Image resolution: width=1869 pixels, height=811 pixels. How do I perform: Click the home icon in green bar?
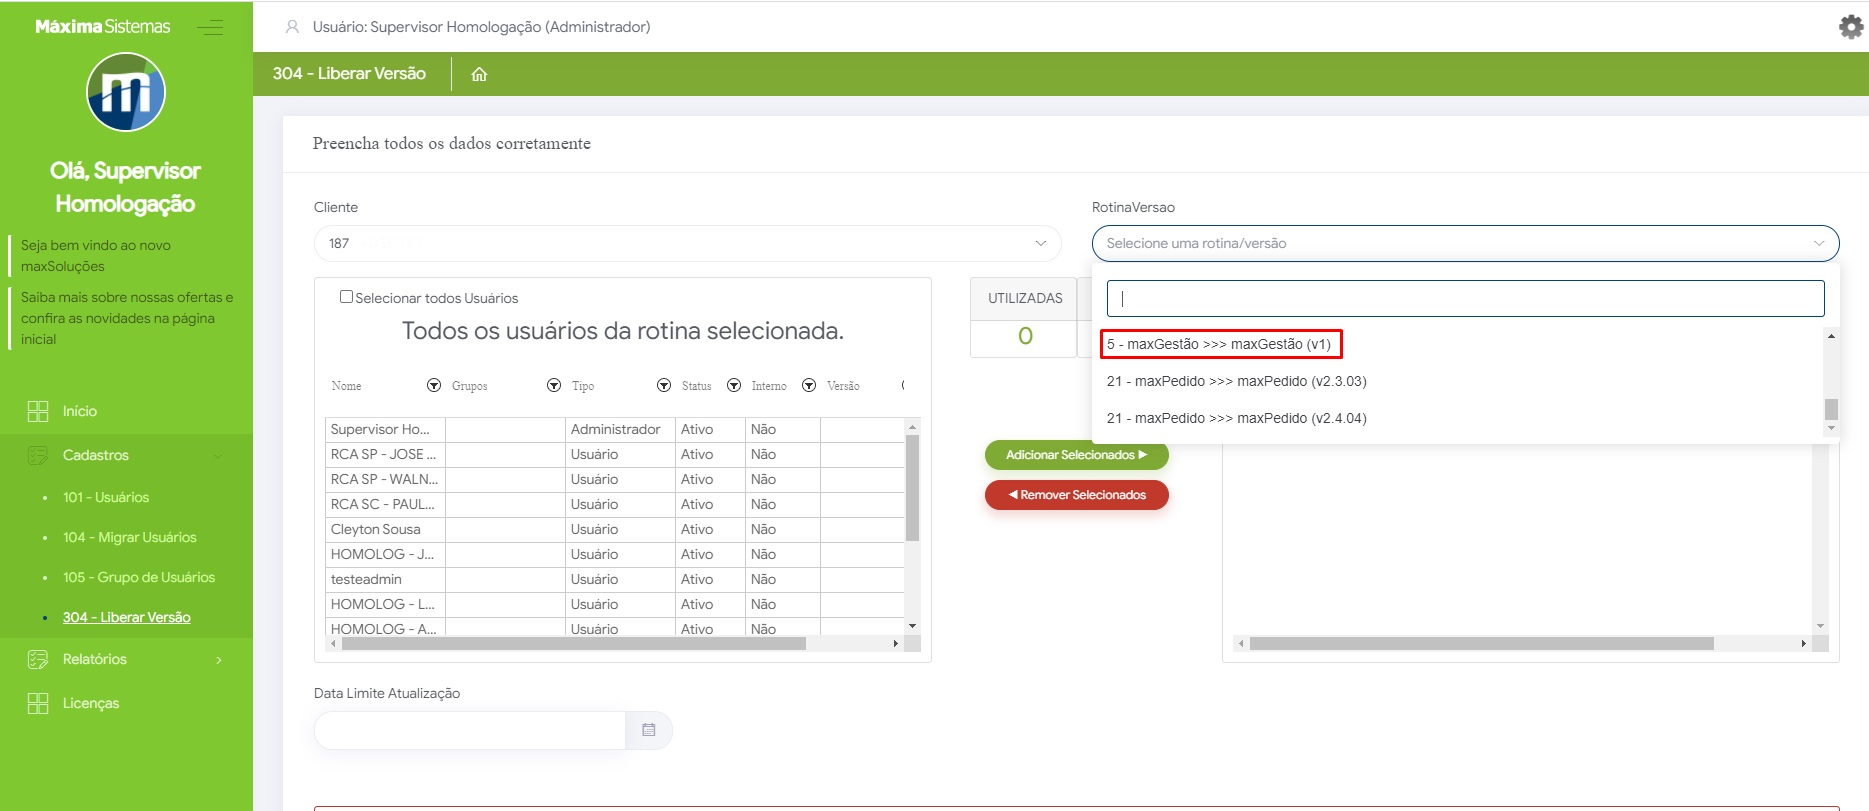click(479, 74)
